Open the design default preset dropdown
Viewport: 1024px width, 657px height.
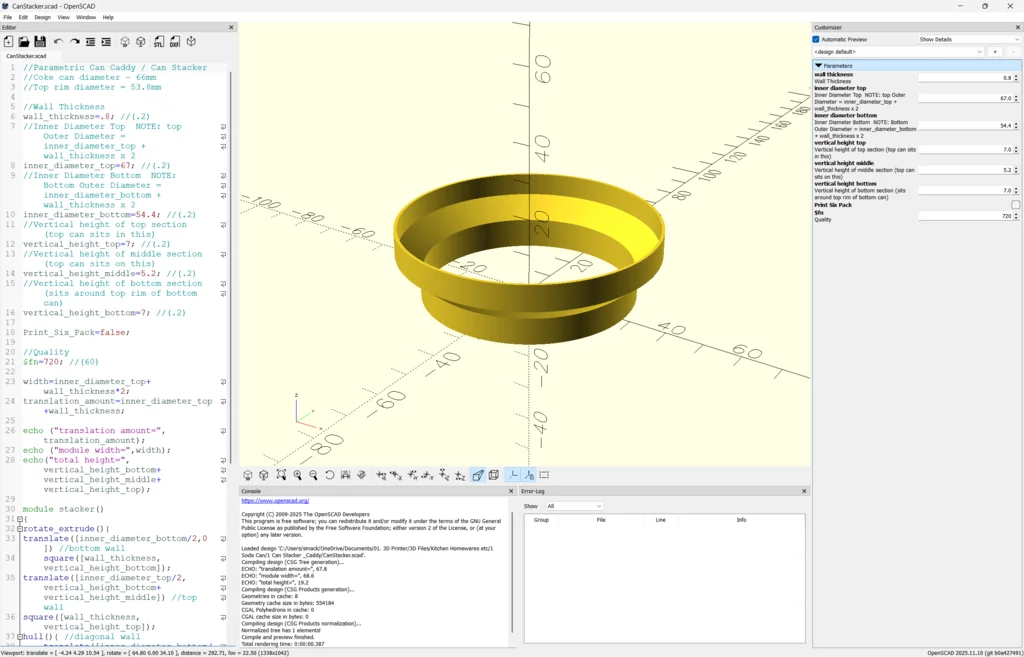tap(898, 52)
